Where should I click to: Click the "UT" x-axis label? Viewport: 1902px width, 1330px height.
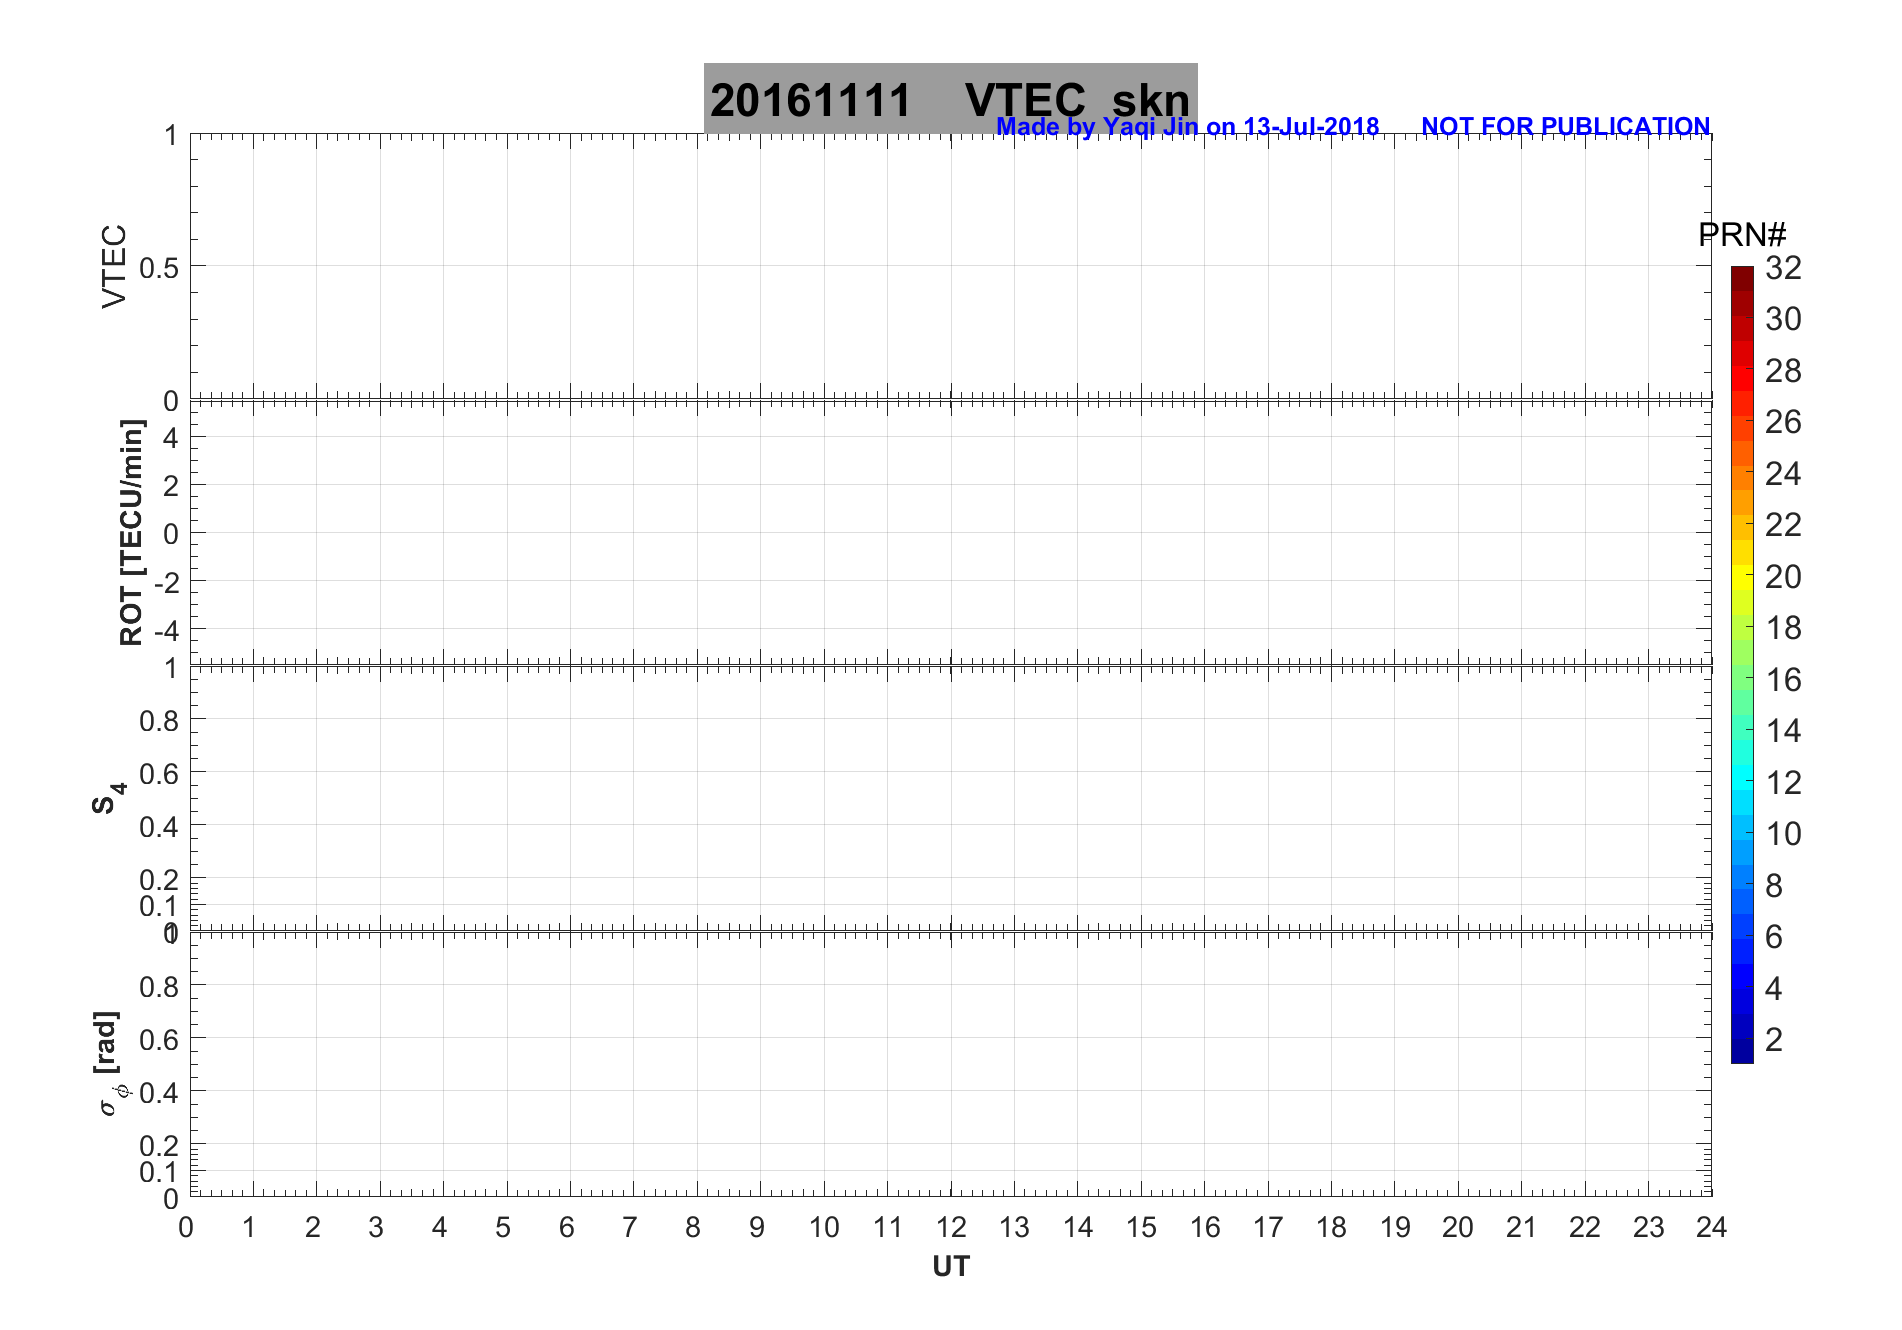(x=951, y=1267)
